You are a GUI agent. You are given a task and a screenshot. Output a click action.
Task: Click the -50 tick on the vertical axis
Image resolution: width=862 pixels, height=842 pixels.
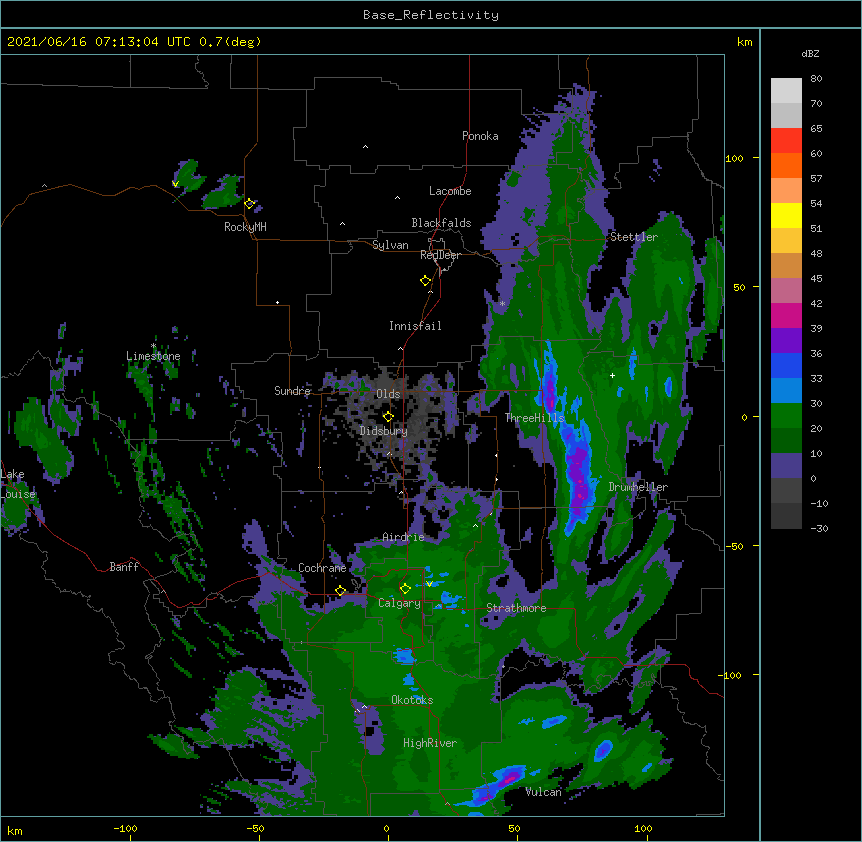734,546
